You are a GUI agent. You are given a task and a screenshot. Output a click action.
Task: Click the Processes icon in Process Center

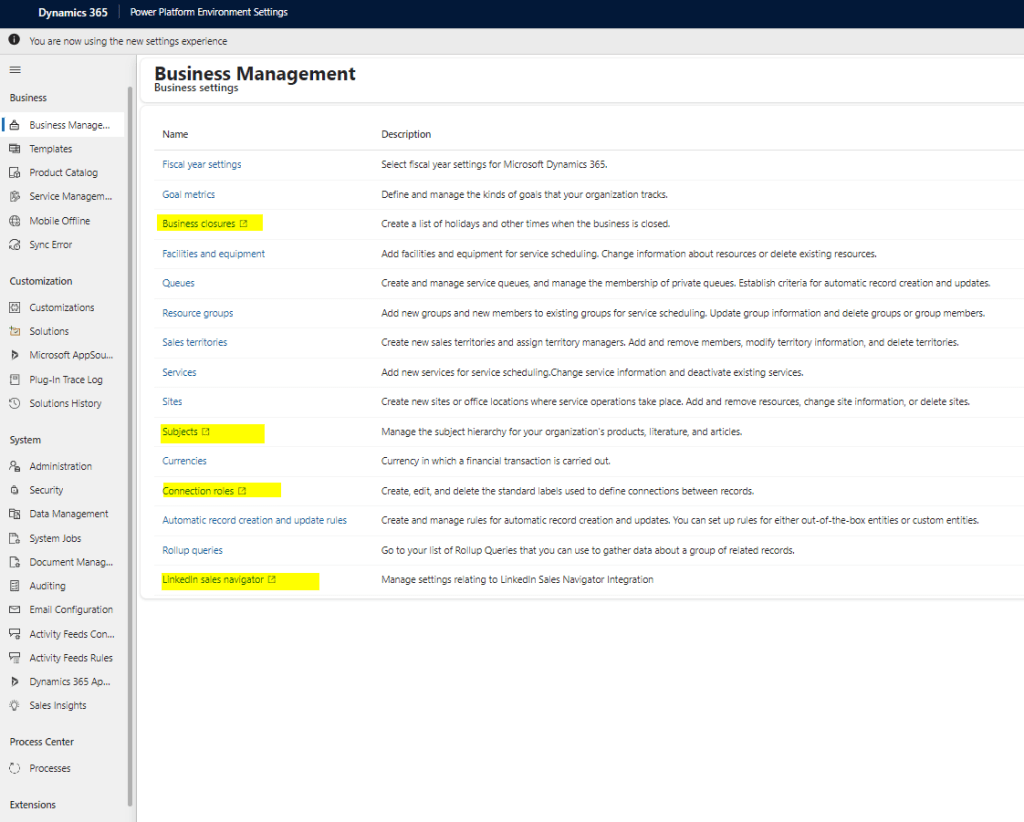(15, 769)
